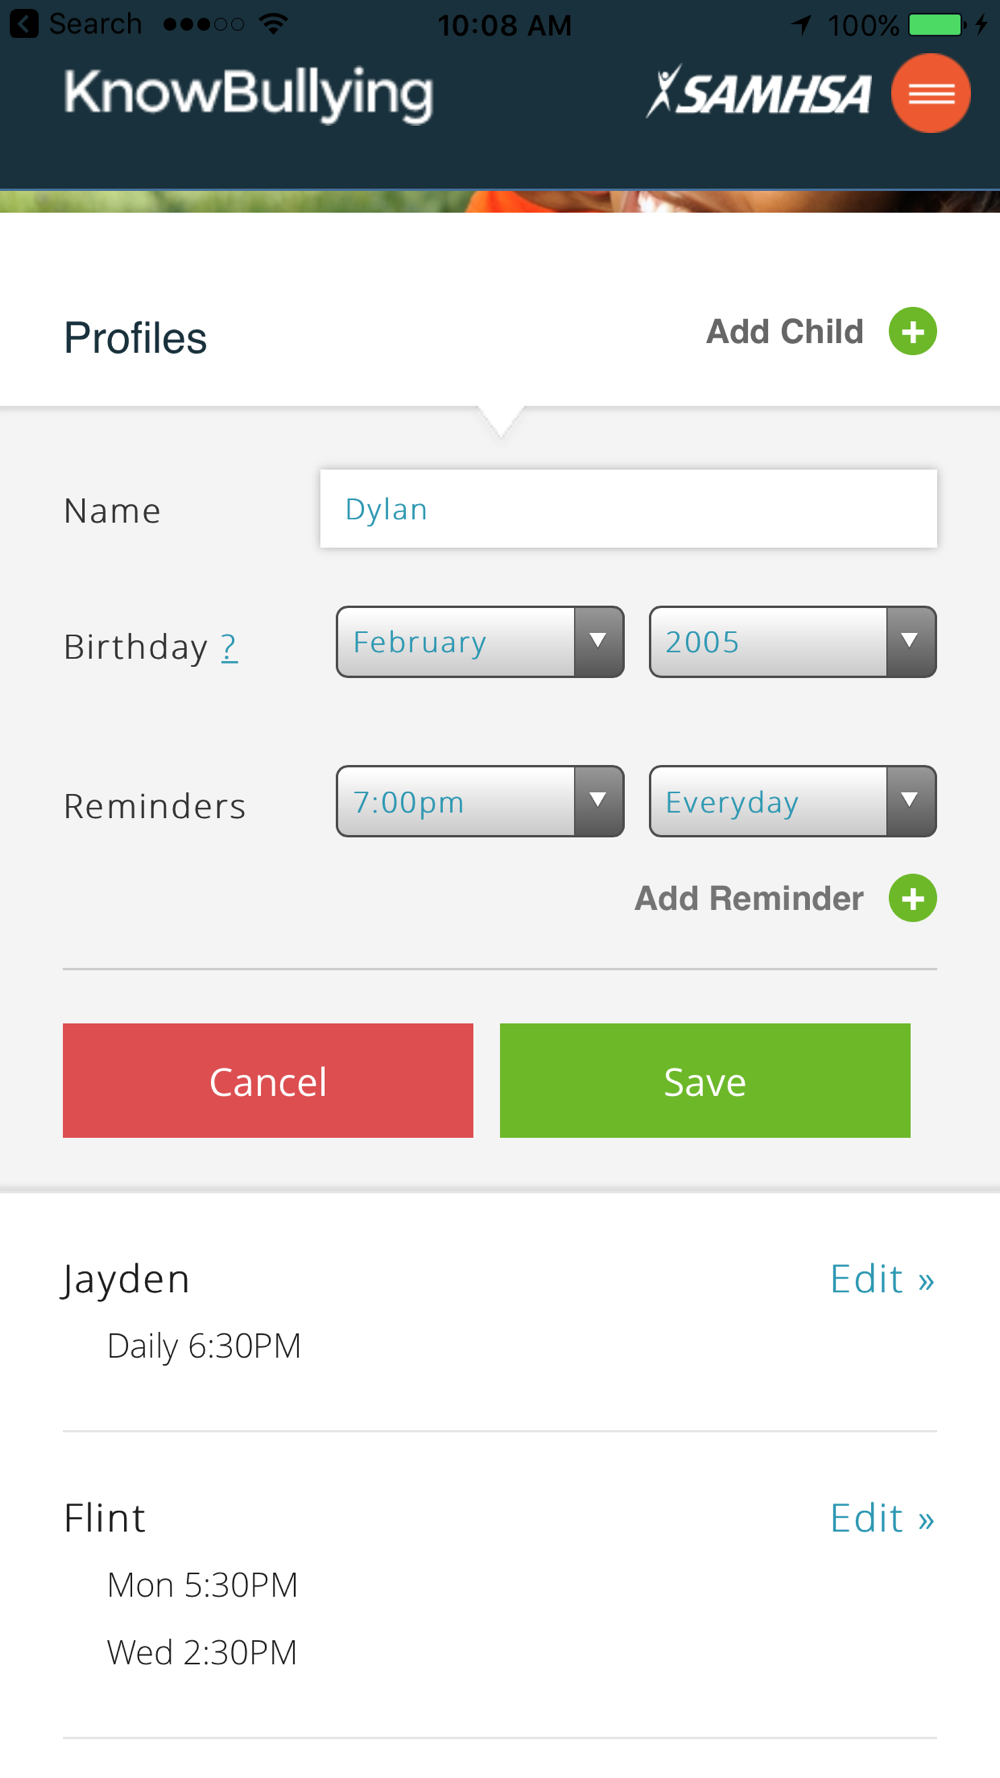Tap the battery indicator in status bar
The height and width of the screenshot is (1778, 1000).
[936, 24]
